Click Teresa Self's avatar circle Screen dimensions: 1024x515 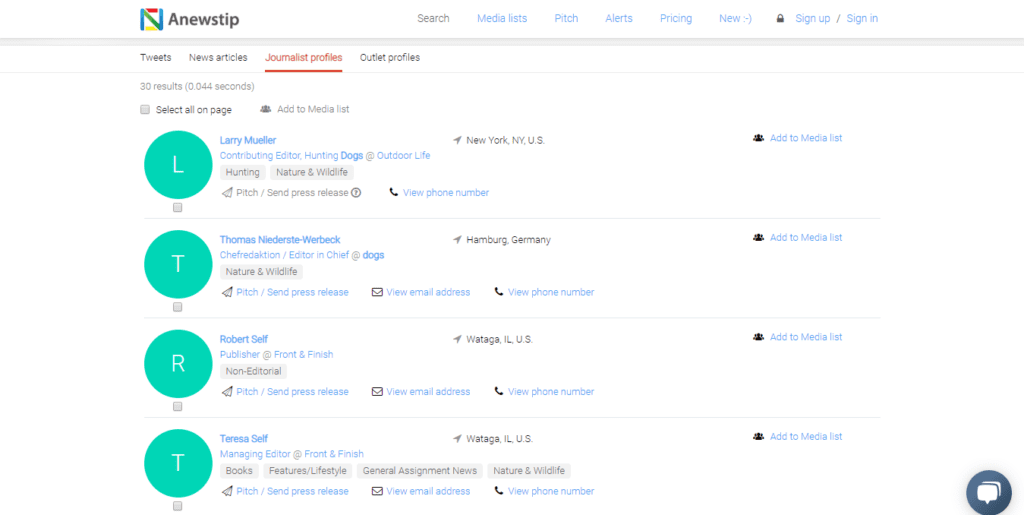point(178,463)
